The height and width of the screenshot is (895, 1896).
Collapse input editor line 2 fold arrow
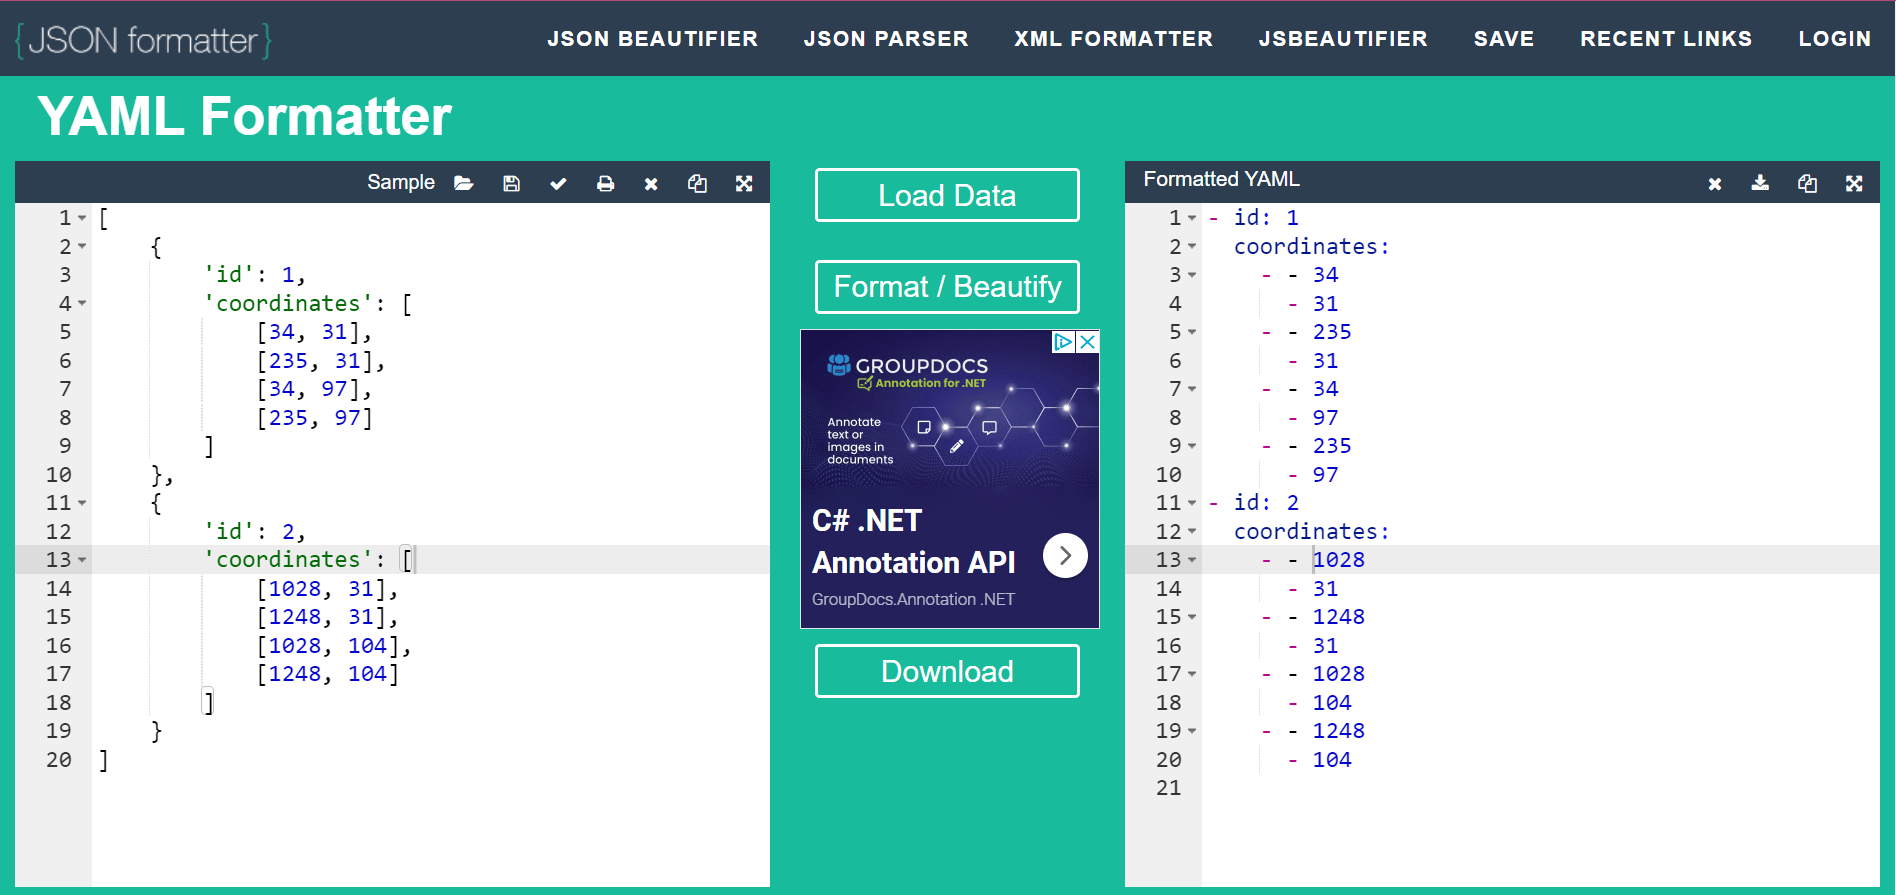tap(82, 246)
